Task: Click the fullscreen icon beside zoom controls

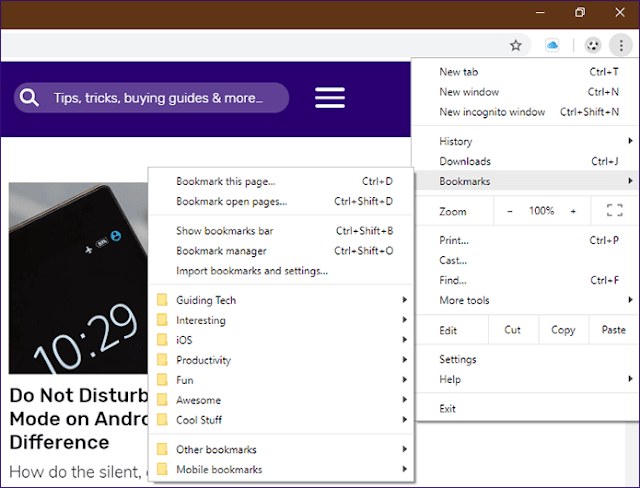Action: pos(614,211)
